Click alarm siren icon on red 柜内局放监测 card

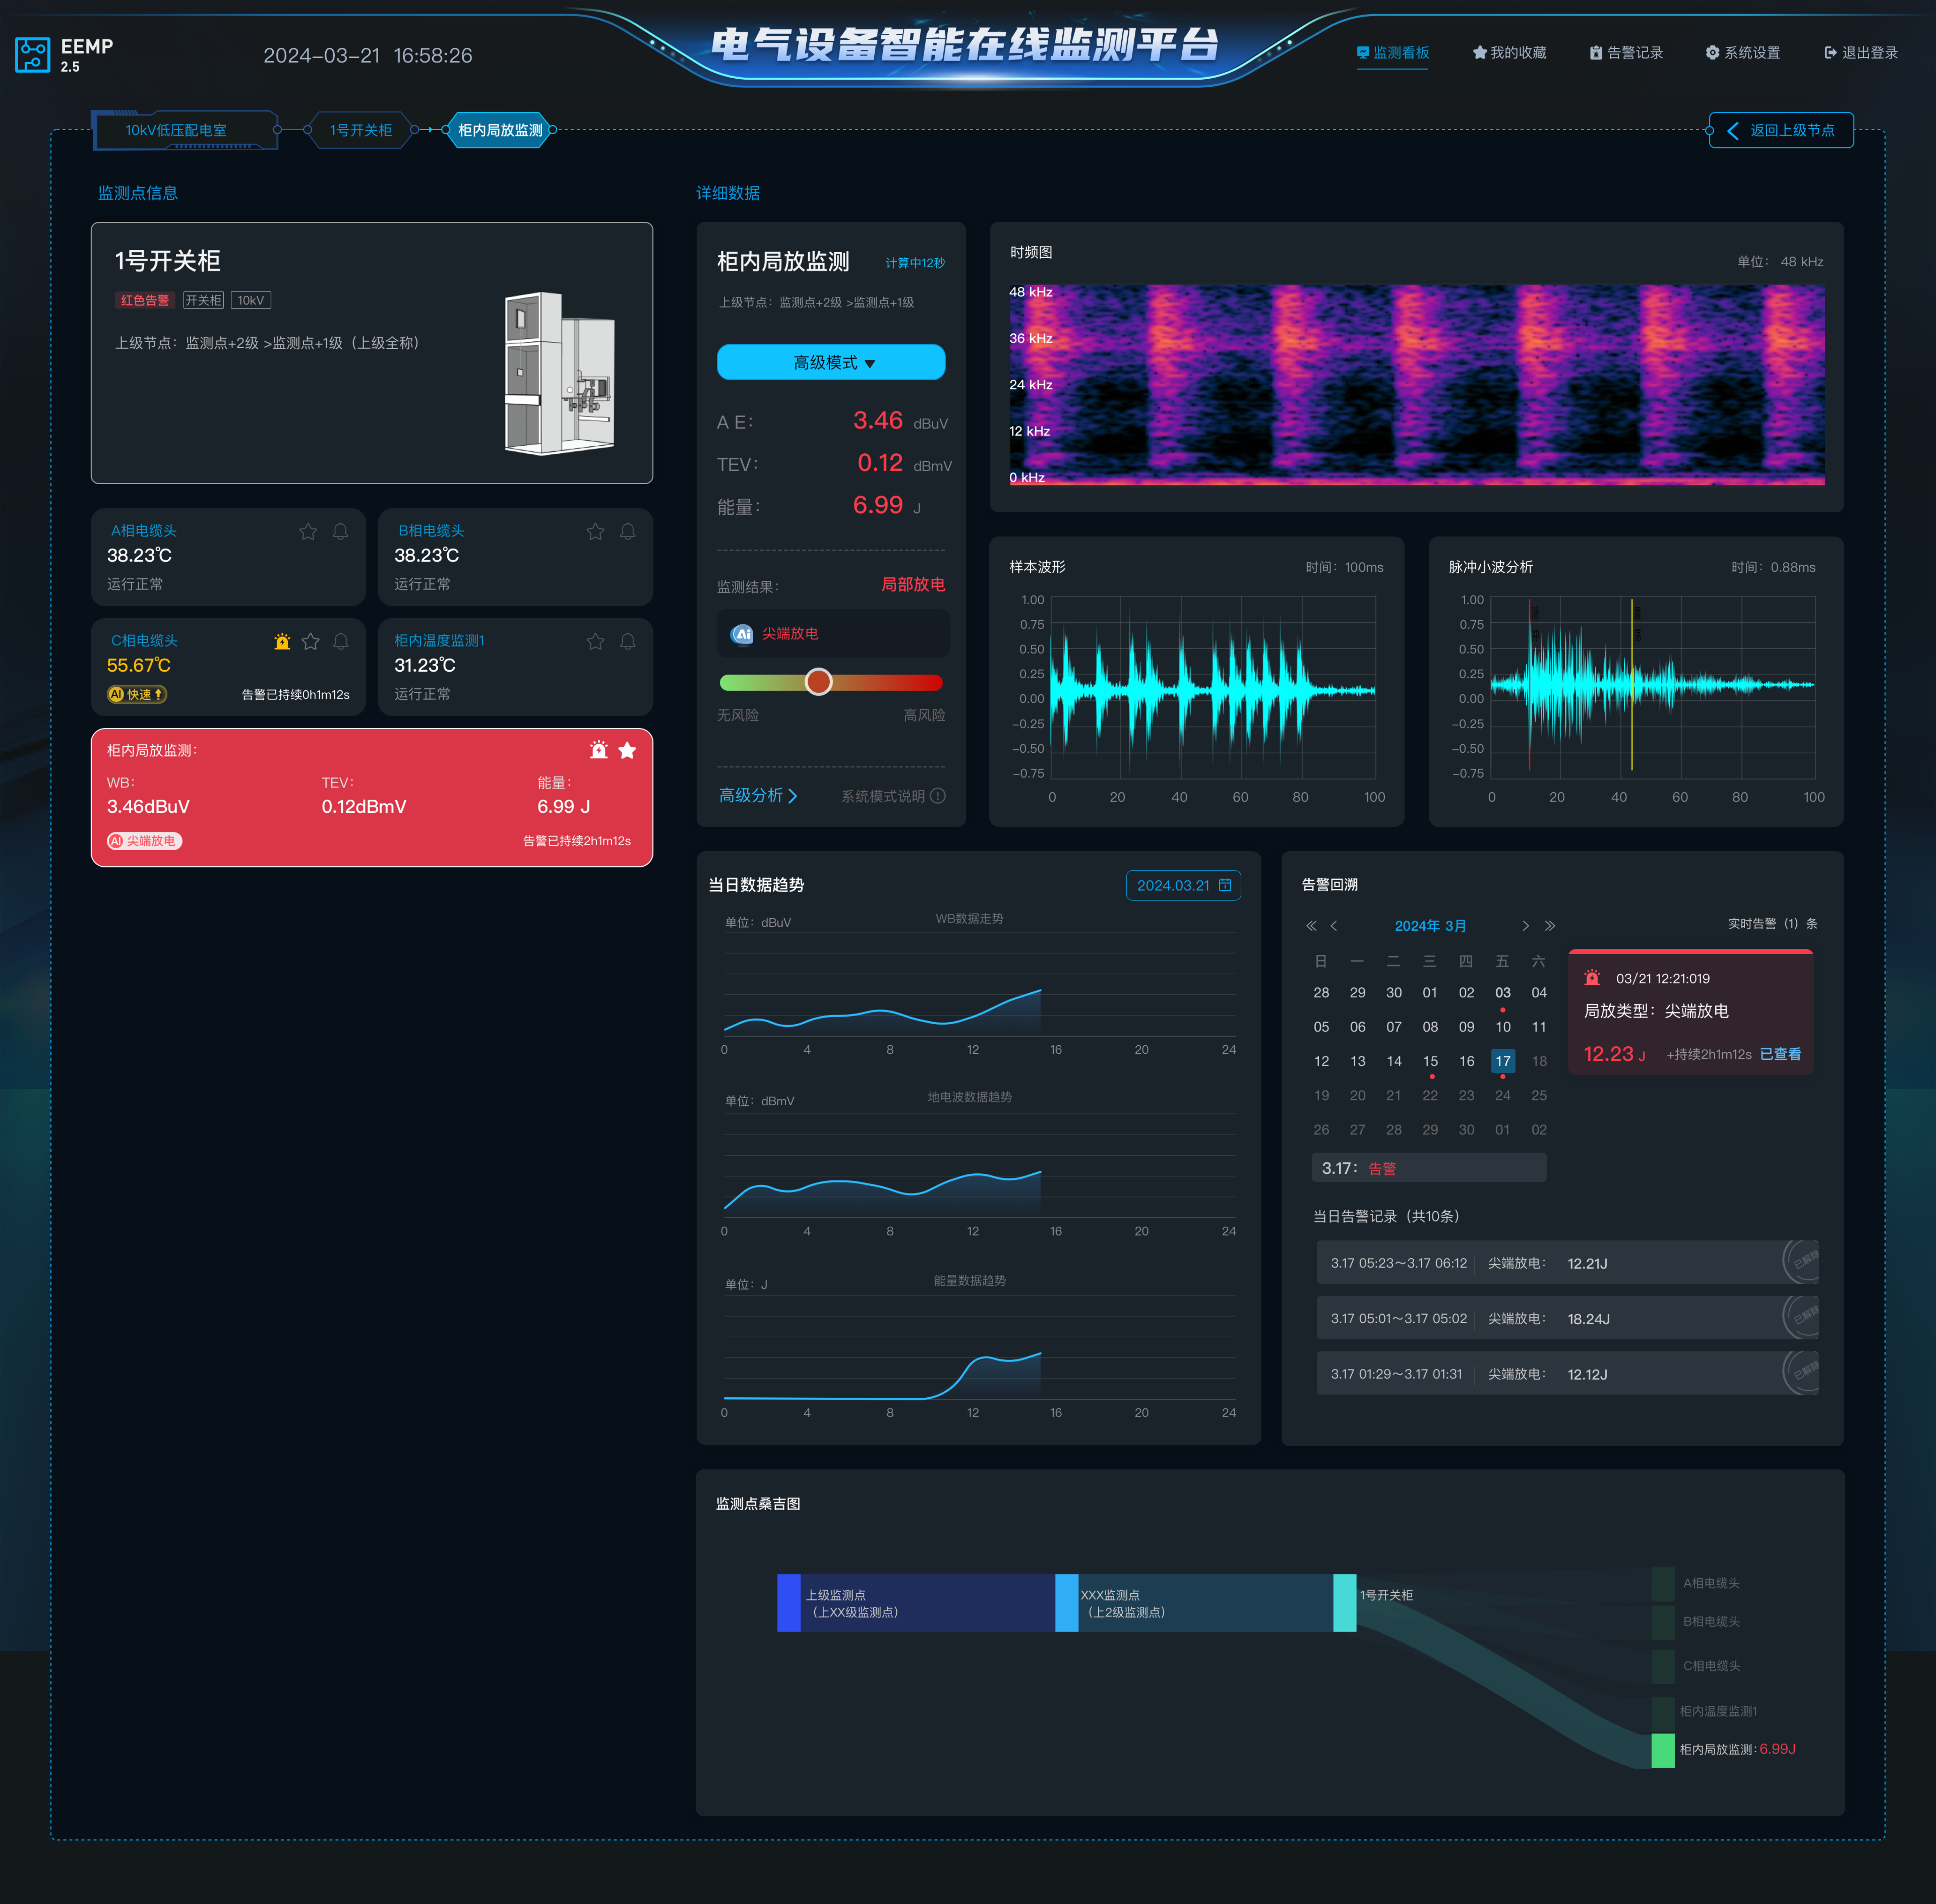click(x=599, y=750)
